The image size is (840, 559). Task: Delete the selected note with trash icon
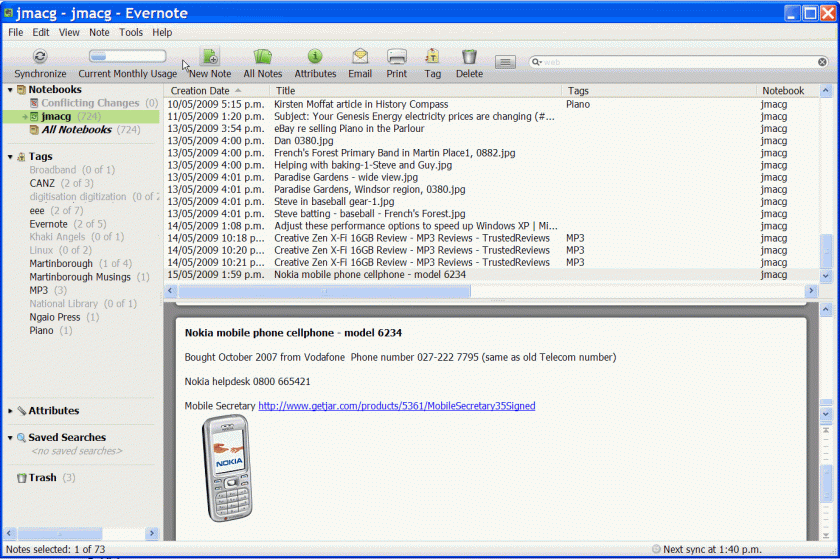[469, 56]
